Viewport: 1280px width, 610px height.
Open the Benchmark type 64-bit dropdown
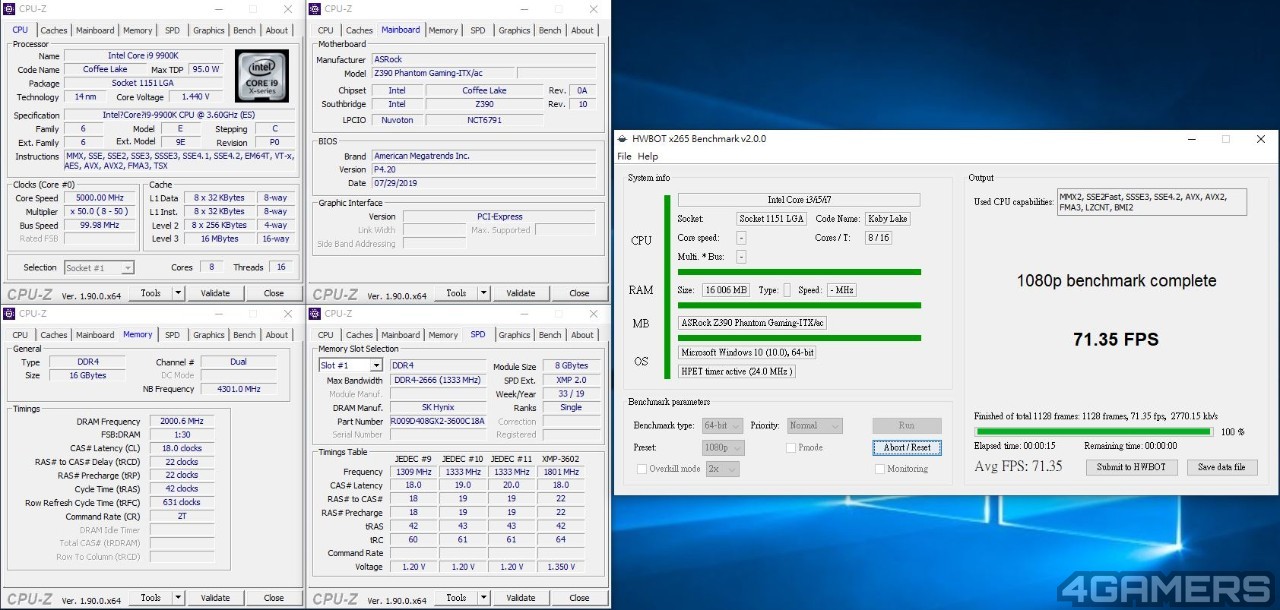722,425
